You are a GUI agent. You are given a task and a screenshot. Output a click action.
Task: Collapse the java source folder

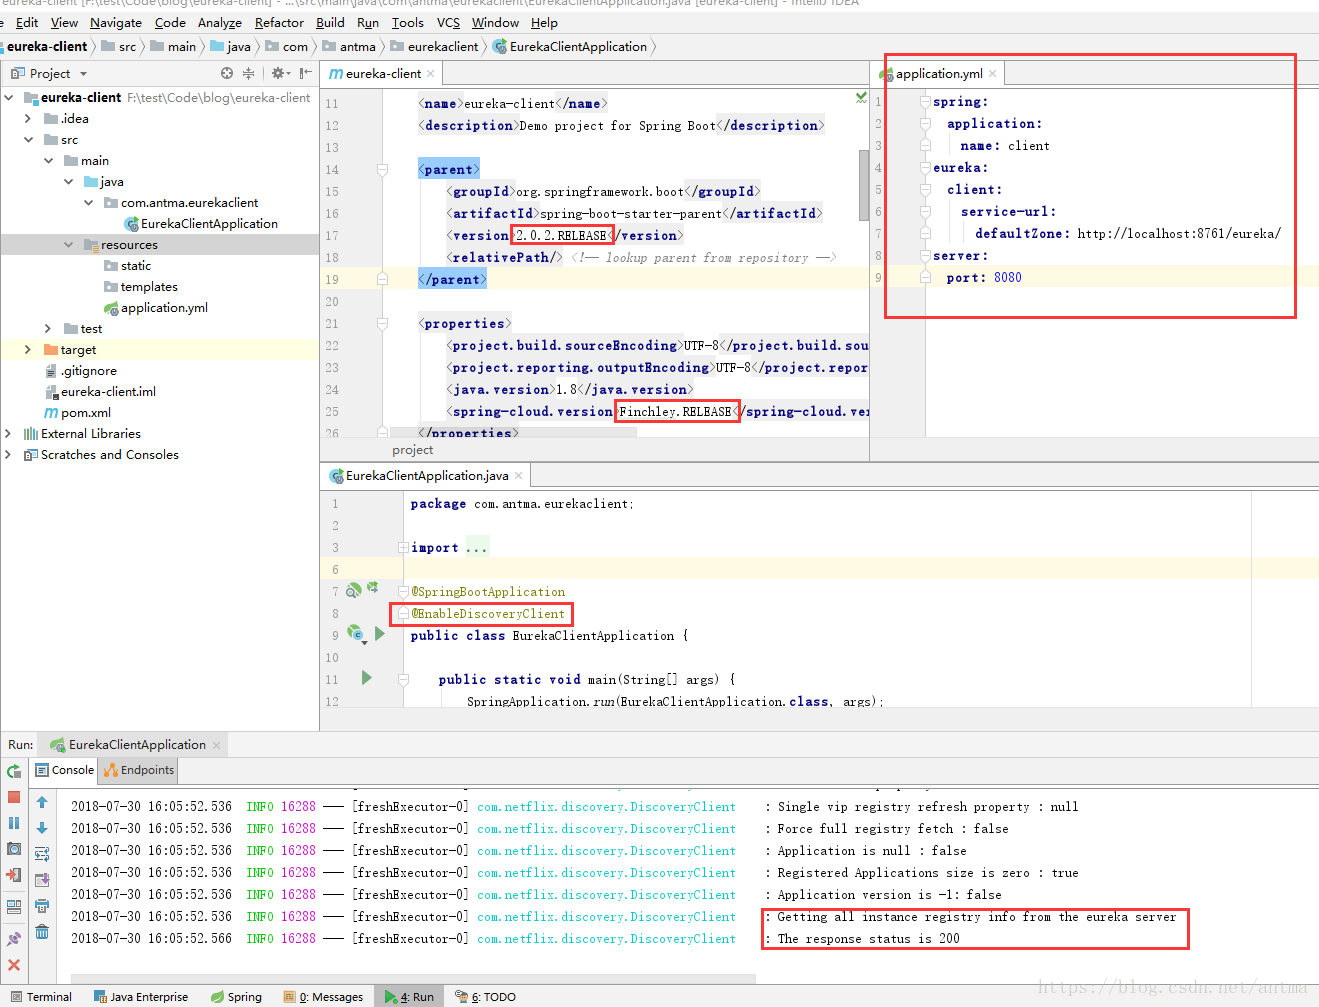click(69, 181)
